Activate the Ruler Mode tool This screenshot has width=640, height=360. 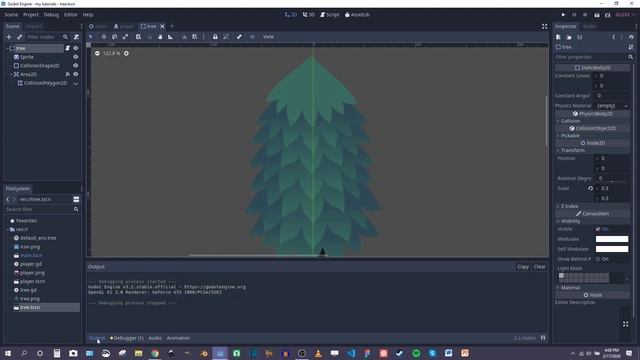171,37
